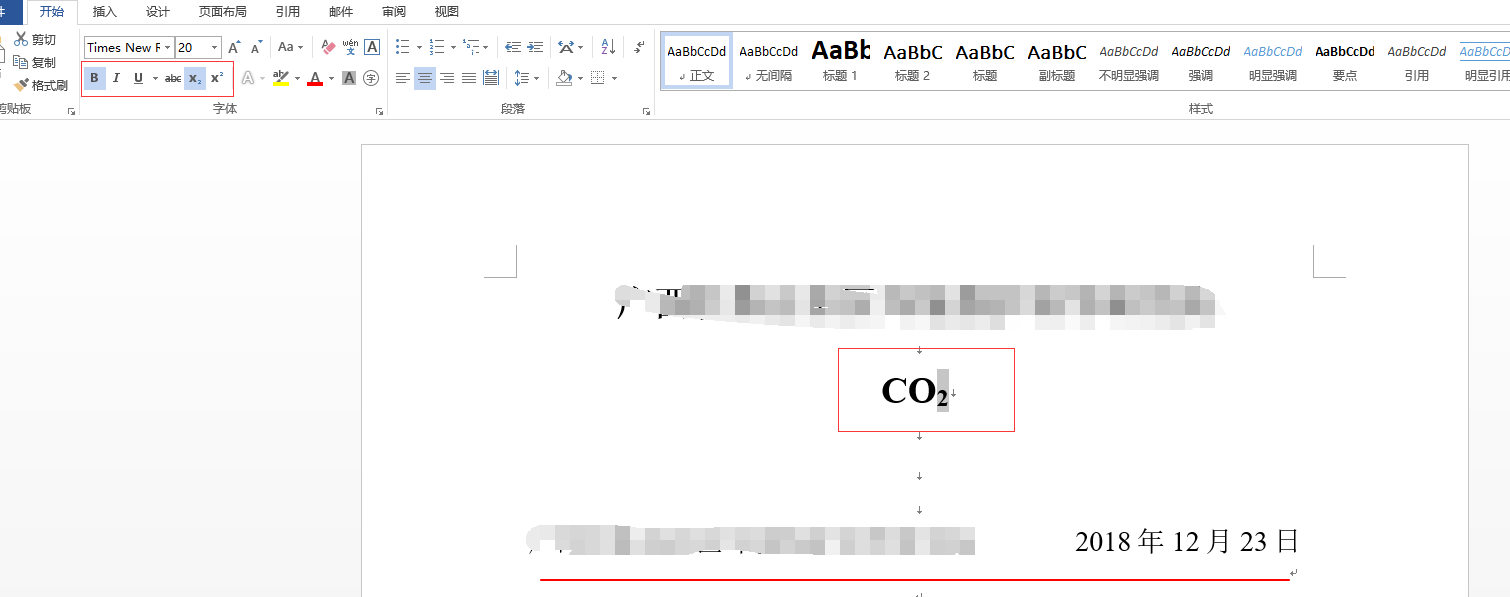The image size is (1510, 597).
Task: Click the Show/Hide paragraph marks icon
Action: (638, 46)
